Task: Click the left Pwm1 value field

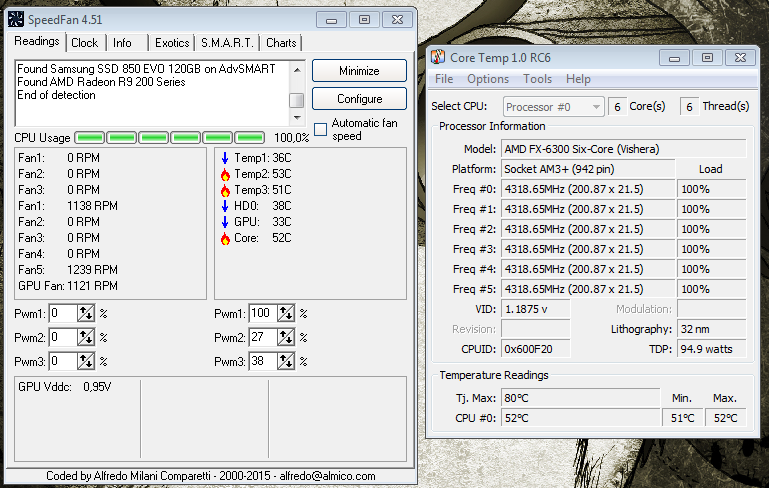Action: 63,313
